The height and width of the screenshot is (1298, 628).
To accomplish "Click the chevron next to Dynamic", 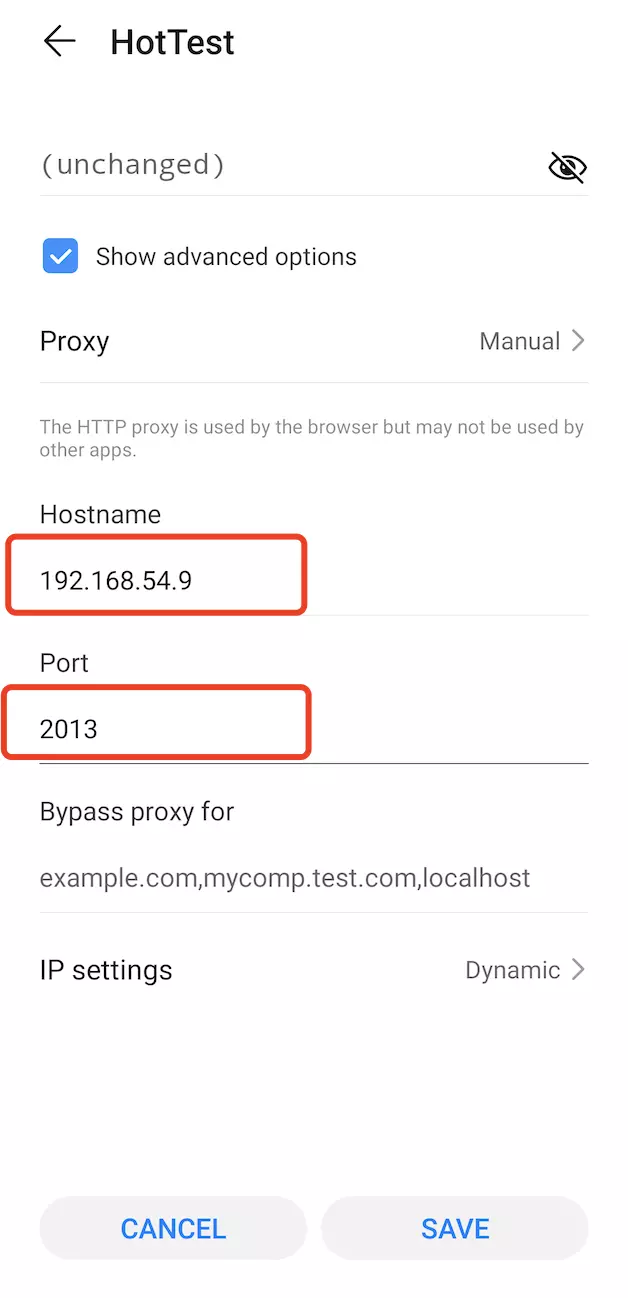I will pos(578,970).
